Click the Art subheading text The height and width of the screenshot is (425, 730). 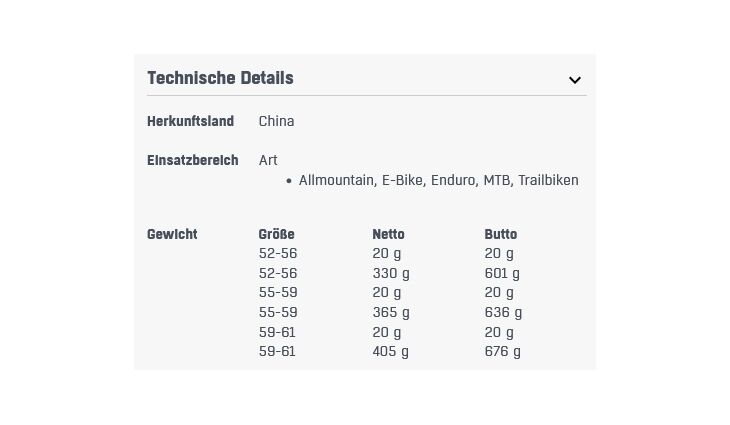(268, 160)
